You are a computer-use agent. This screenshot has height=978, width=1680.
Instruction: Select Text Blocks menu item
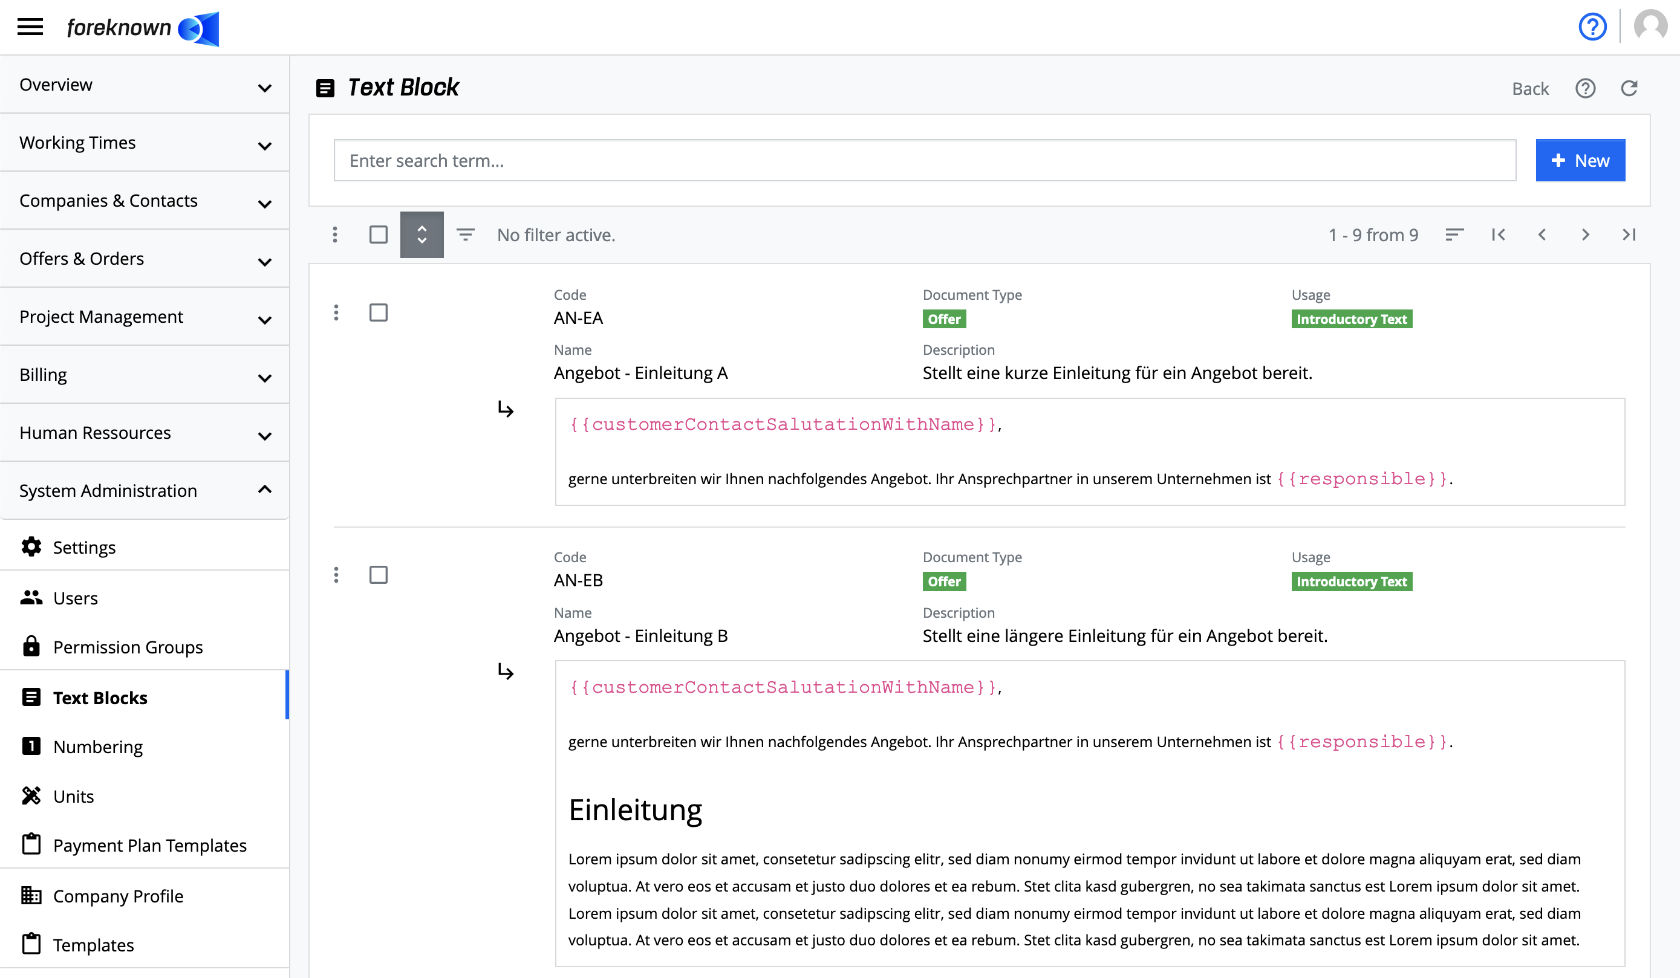tap(145, 697)
